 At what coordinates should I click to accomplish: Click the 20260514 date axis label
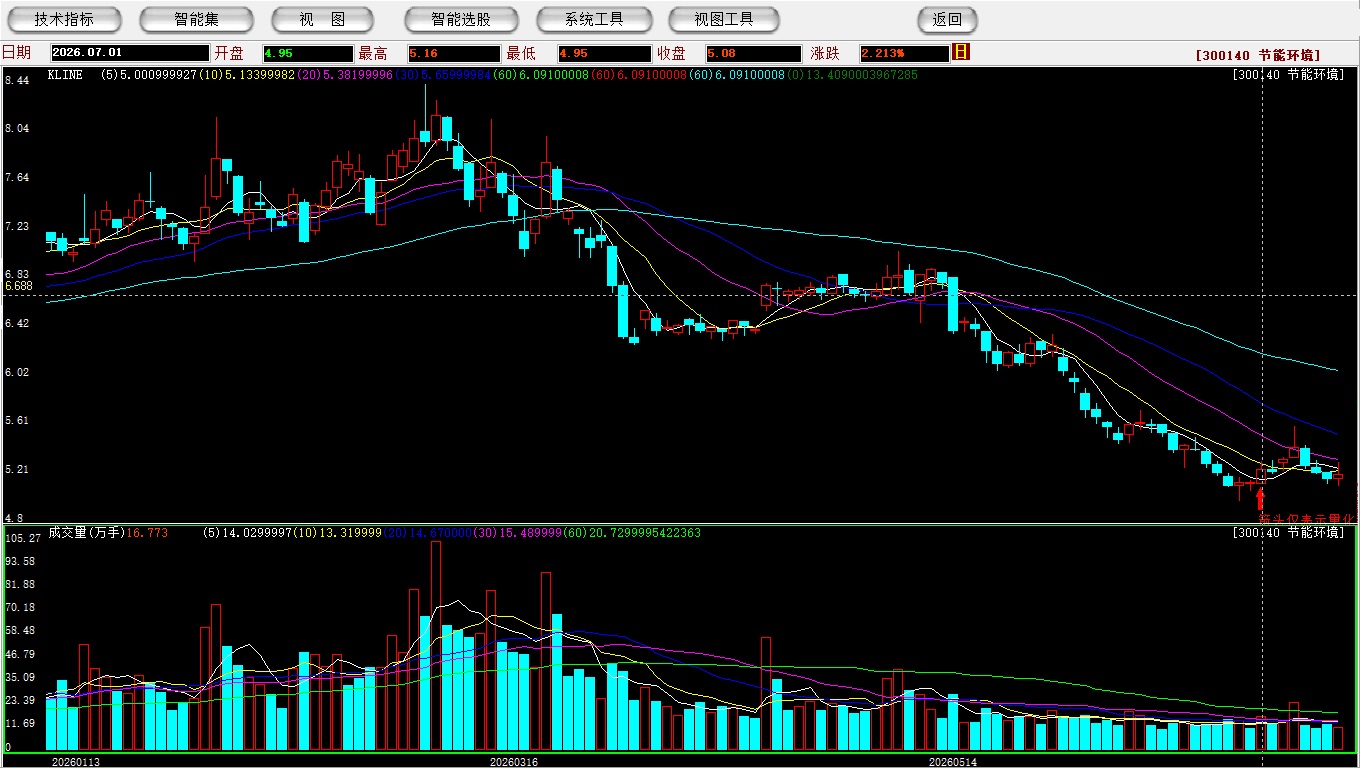[x=953, y=762]
